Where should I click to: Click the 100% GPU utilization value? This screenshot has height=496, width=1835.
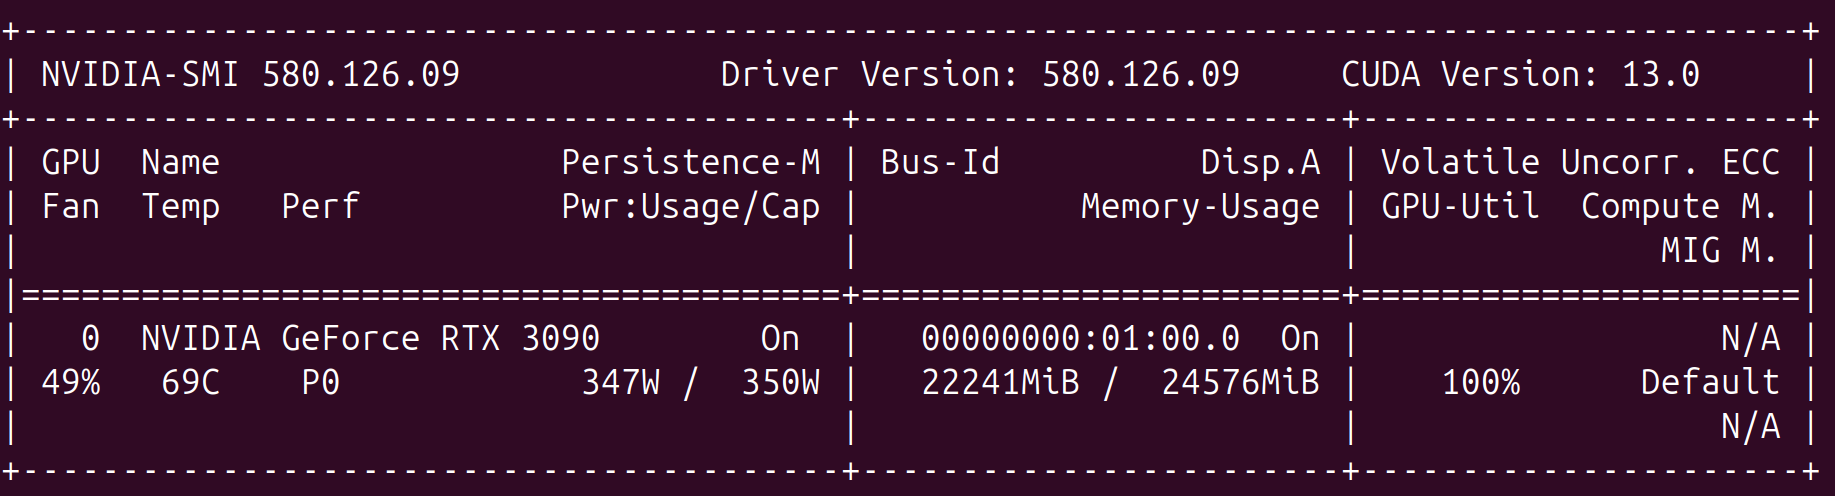tap(1480, 383)
